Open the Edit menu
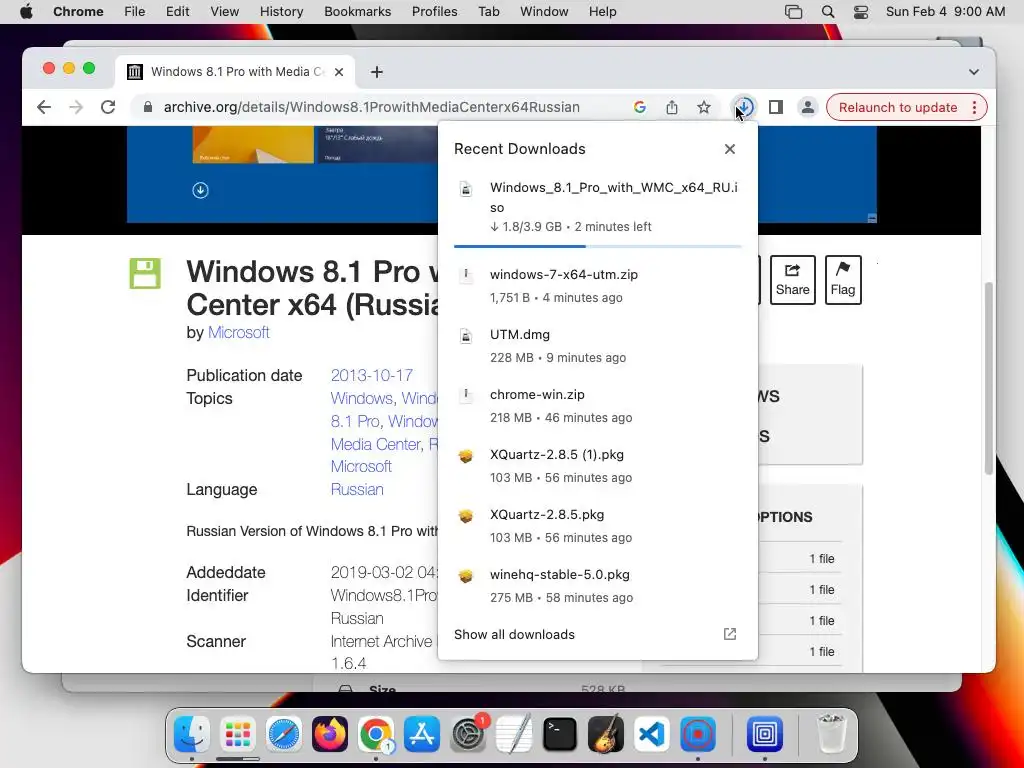Viewport: 1024px width, 768px height. coord(178,12)
